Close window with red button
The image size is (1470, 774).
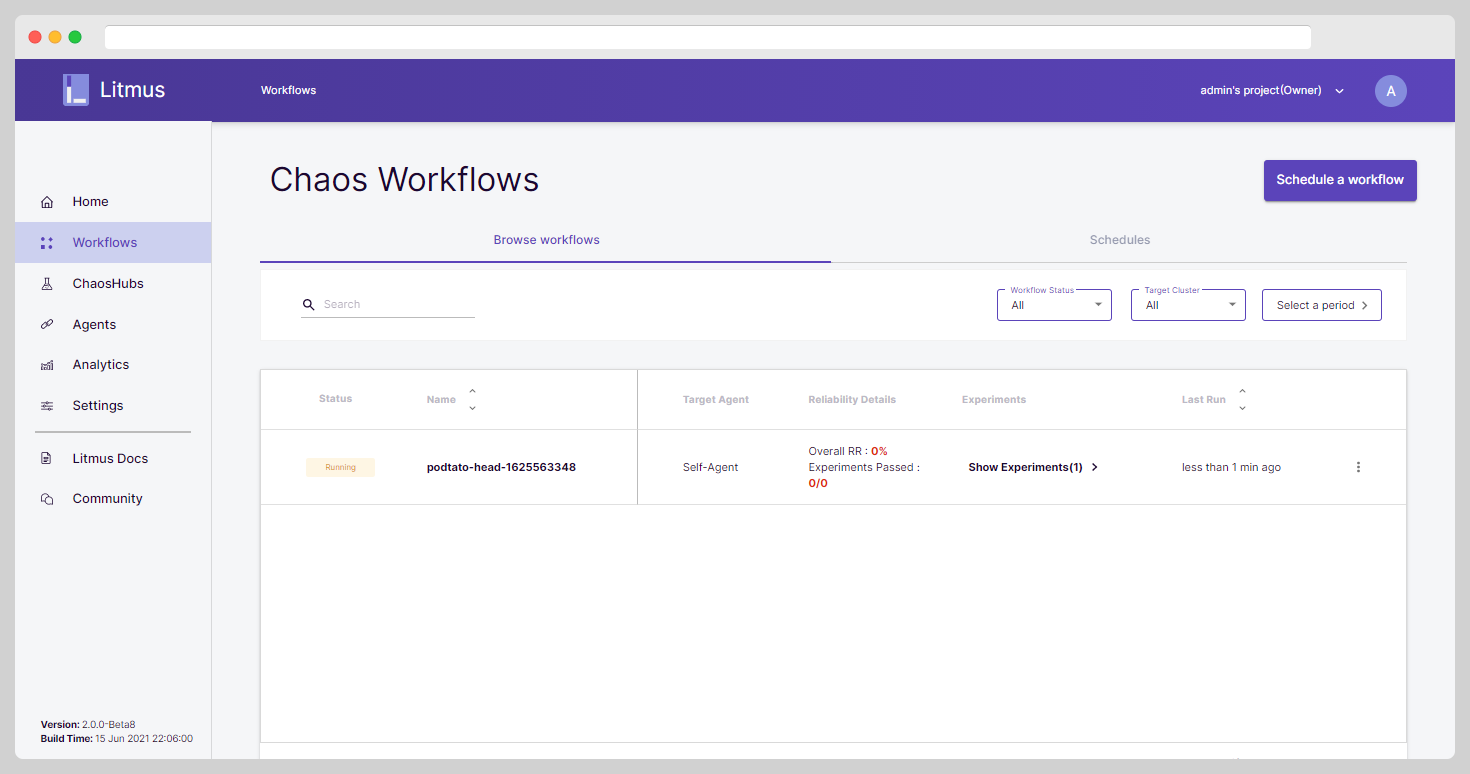35,37
